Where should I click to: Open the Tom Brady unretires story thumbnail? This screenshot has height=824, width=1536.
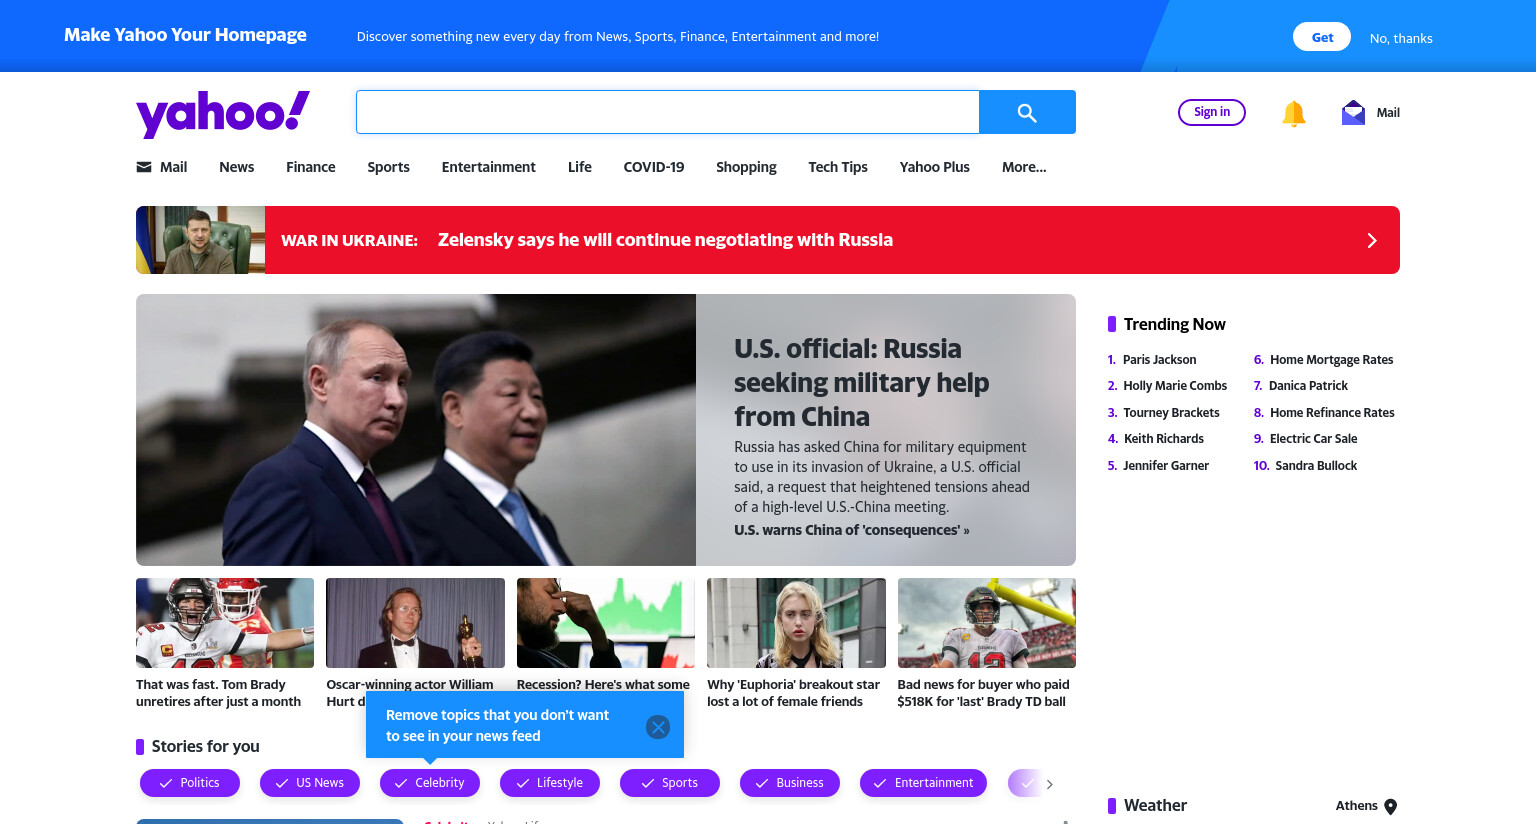pos(225,623)
